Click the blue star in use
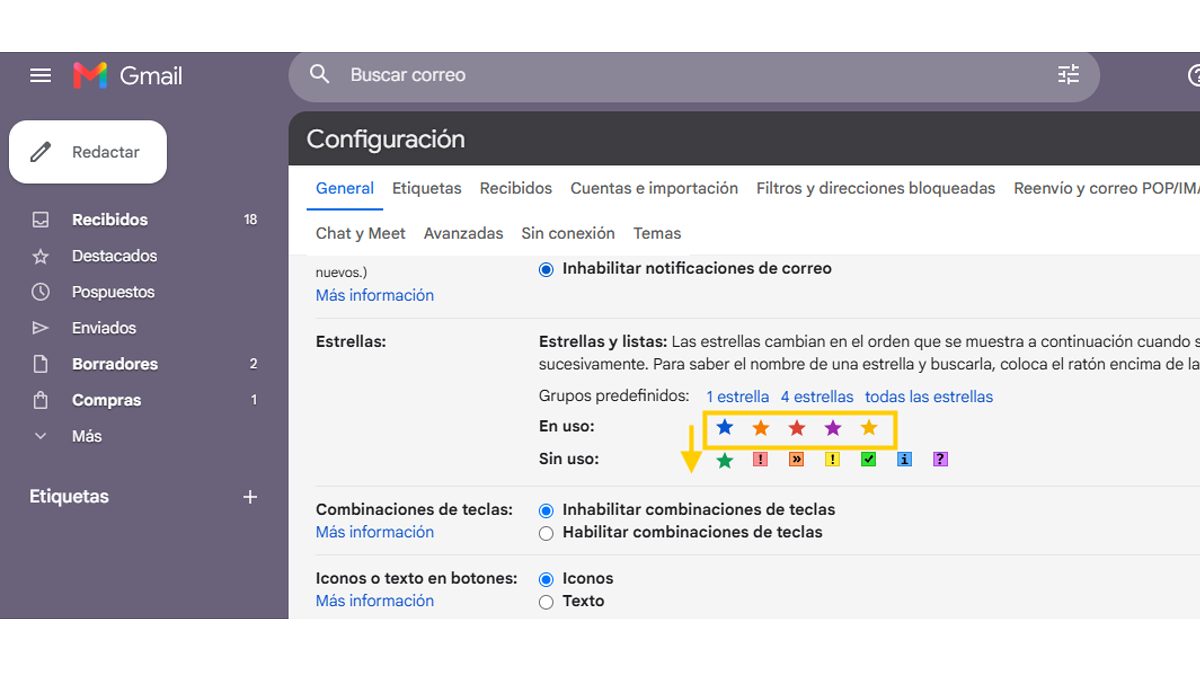Image resolution: width=1200 pixels, height=675 pixels. [725, 428]
